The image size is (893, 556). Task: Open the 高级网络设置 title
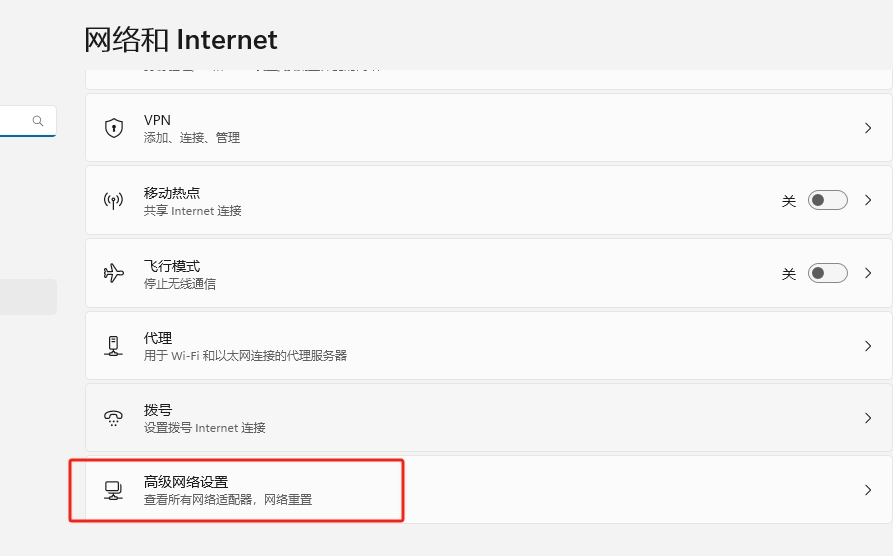click(186, 482)
